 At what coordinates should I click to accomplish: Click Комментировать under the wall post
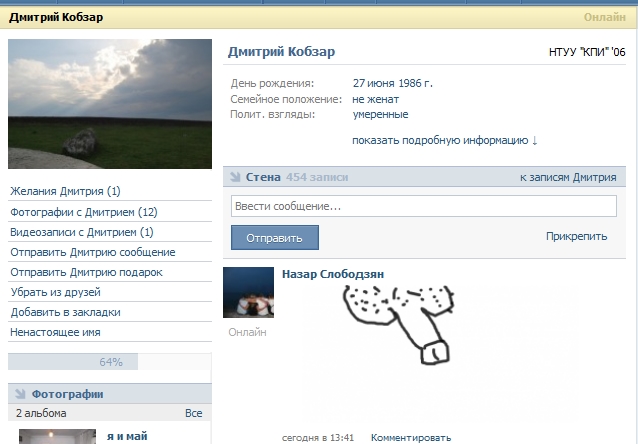point(411,438)
